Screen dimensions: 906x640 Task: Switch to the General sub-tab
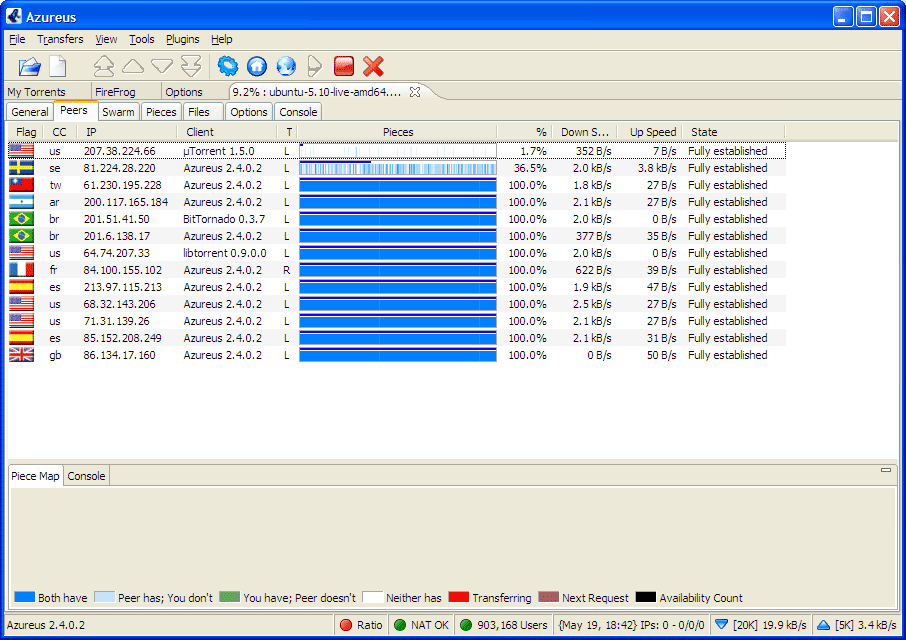coord(29,112)
